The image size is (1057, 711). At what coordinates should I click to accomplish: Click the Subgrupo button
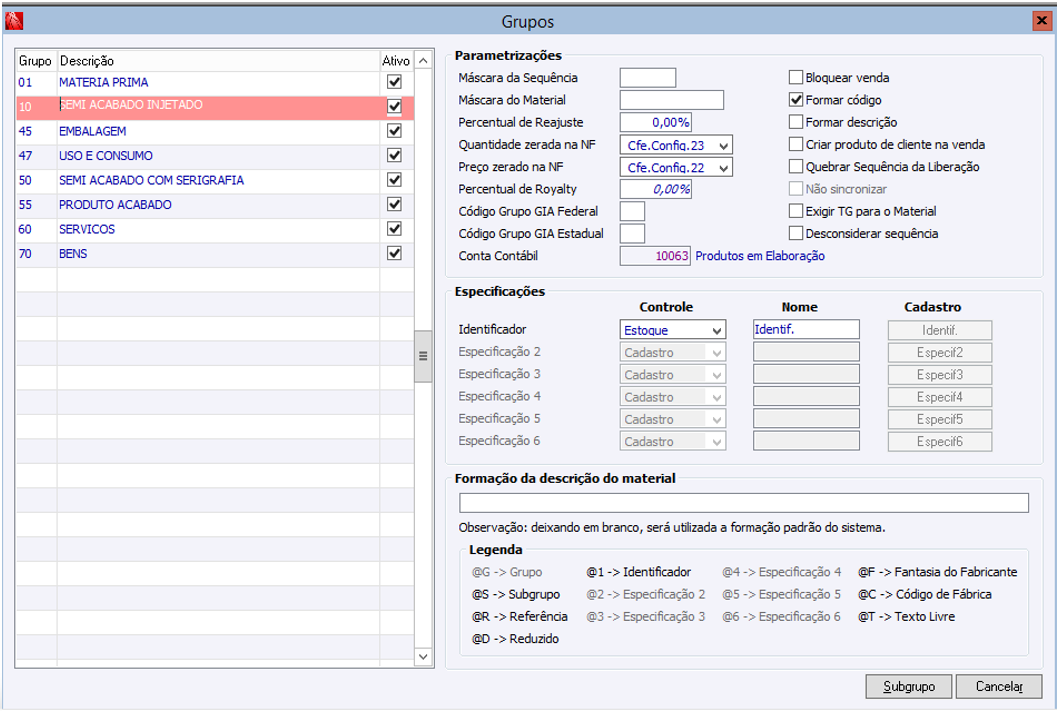(909, 686)
